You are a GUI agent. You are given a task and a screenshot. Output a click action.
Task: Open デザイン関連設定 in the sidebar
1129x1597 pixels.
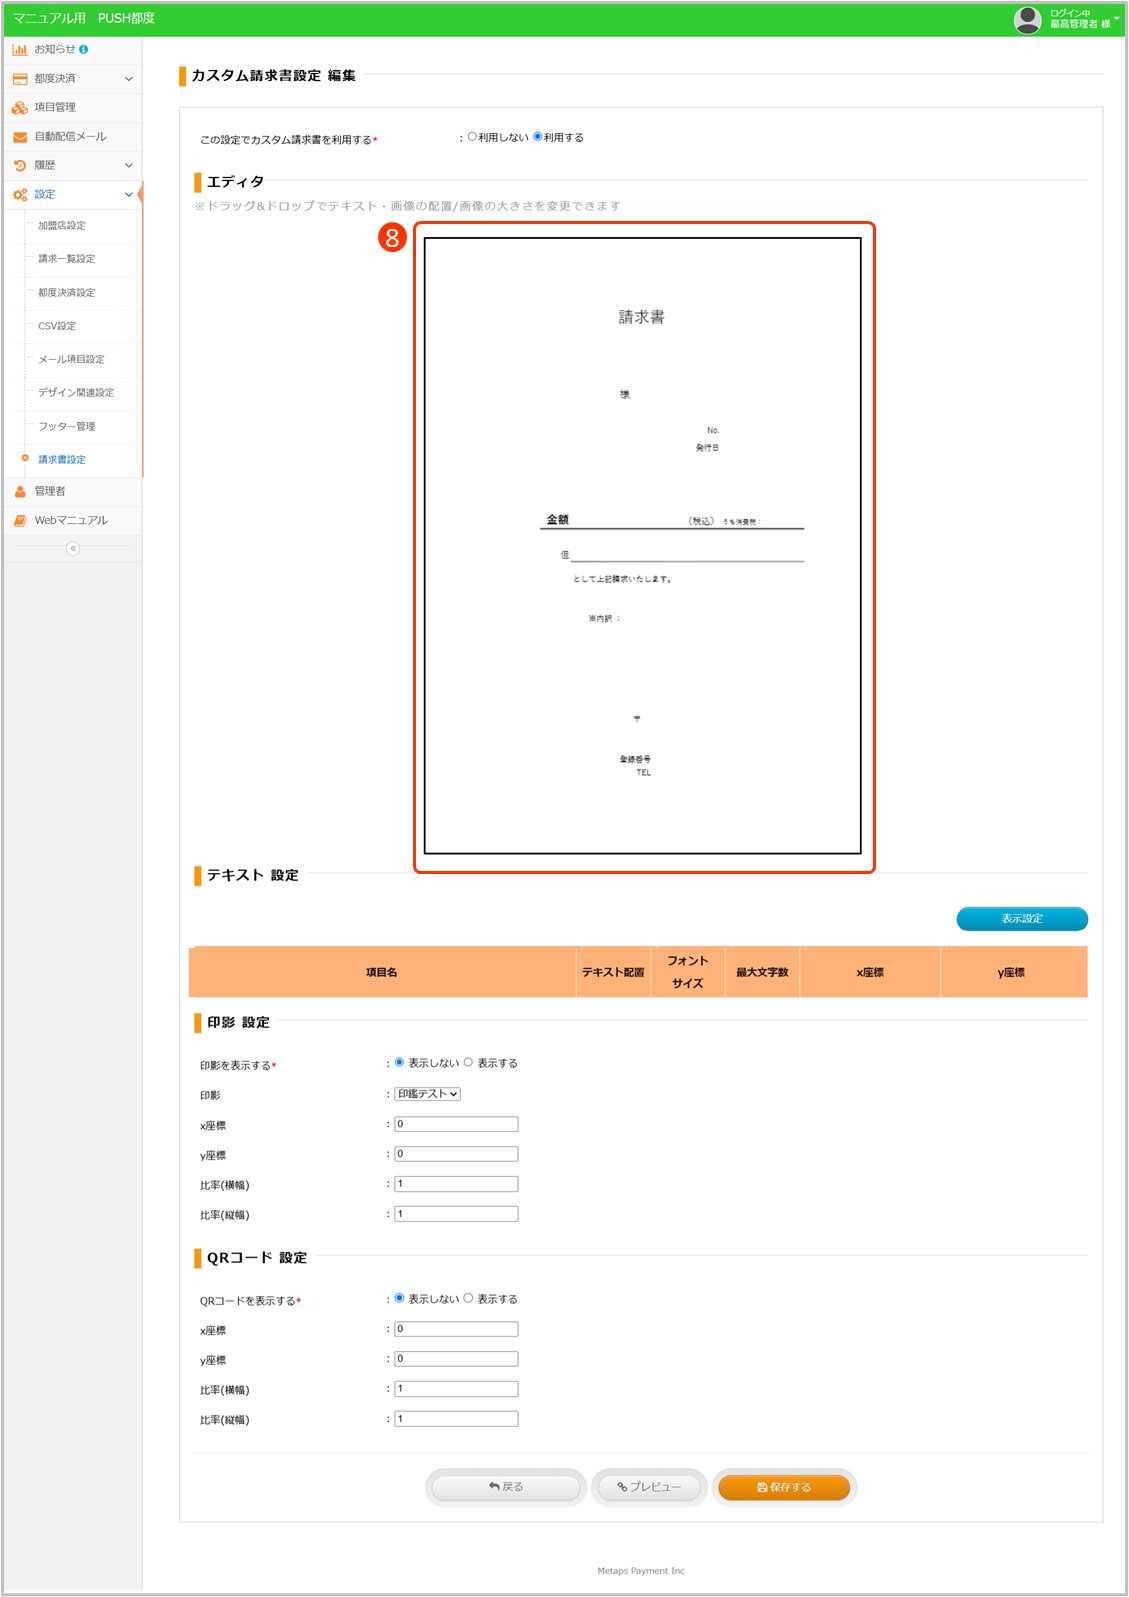76,392
